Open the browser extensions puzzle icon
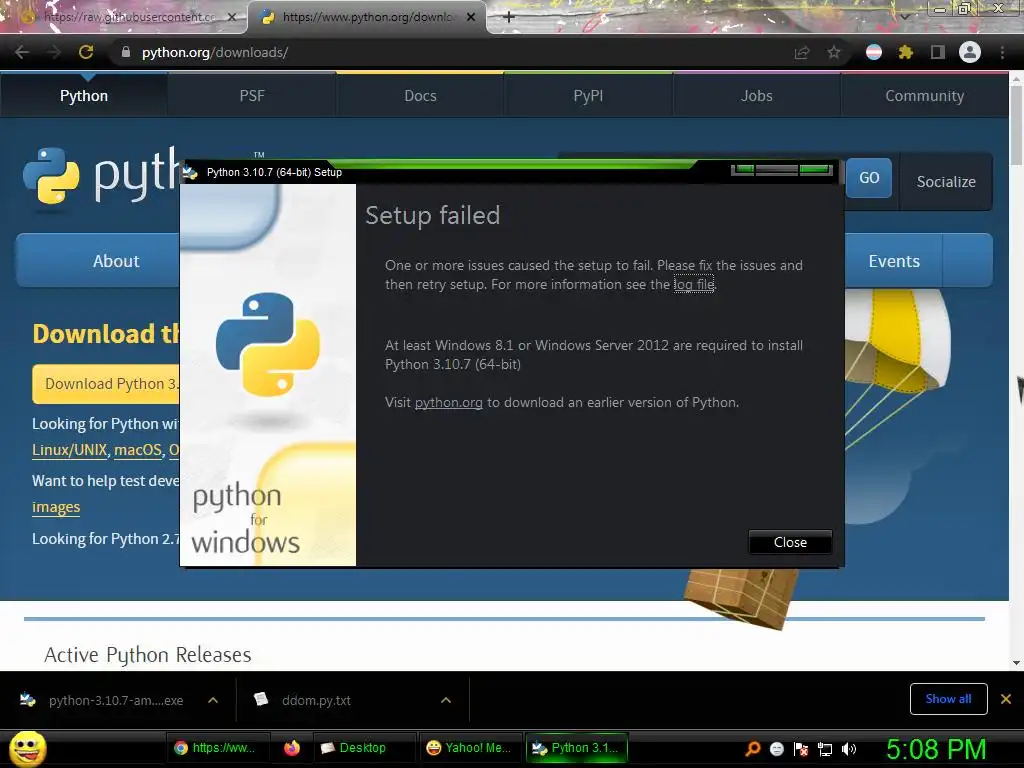Screen dimensions: 1024x768 click(x=905, y=52)
